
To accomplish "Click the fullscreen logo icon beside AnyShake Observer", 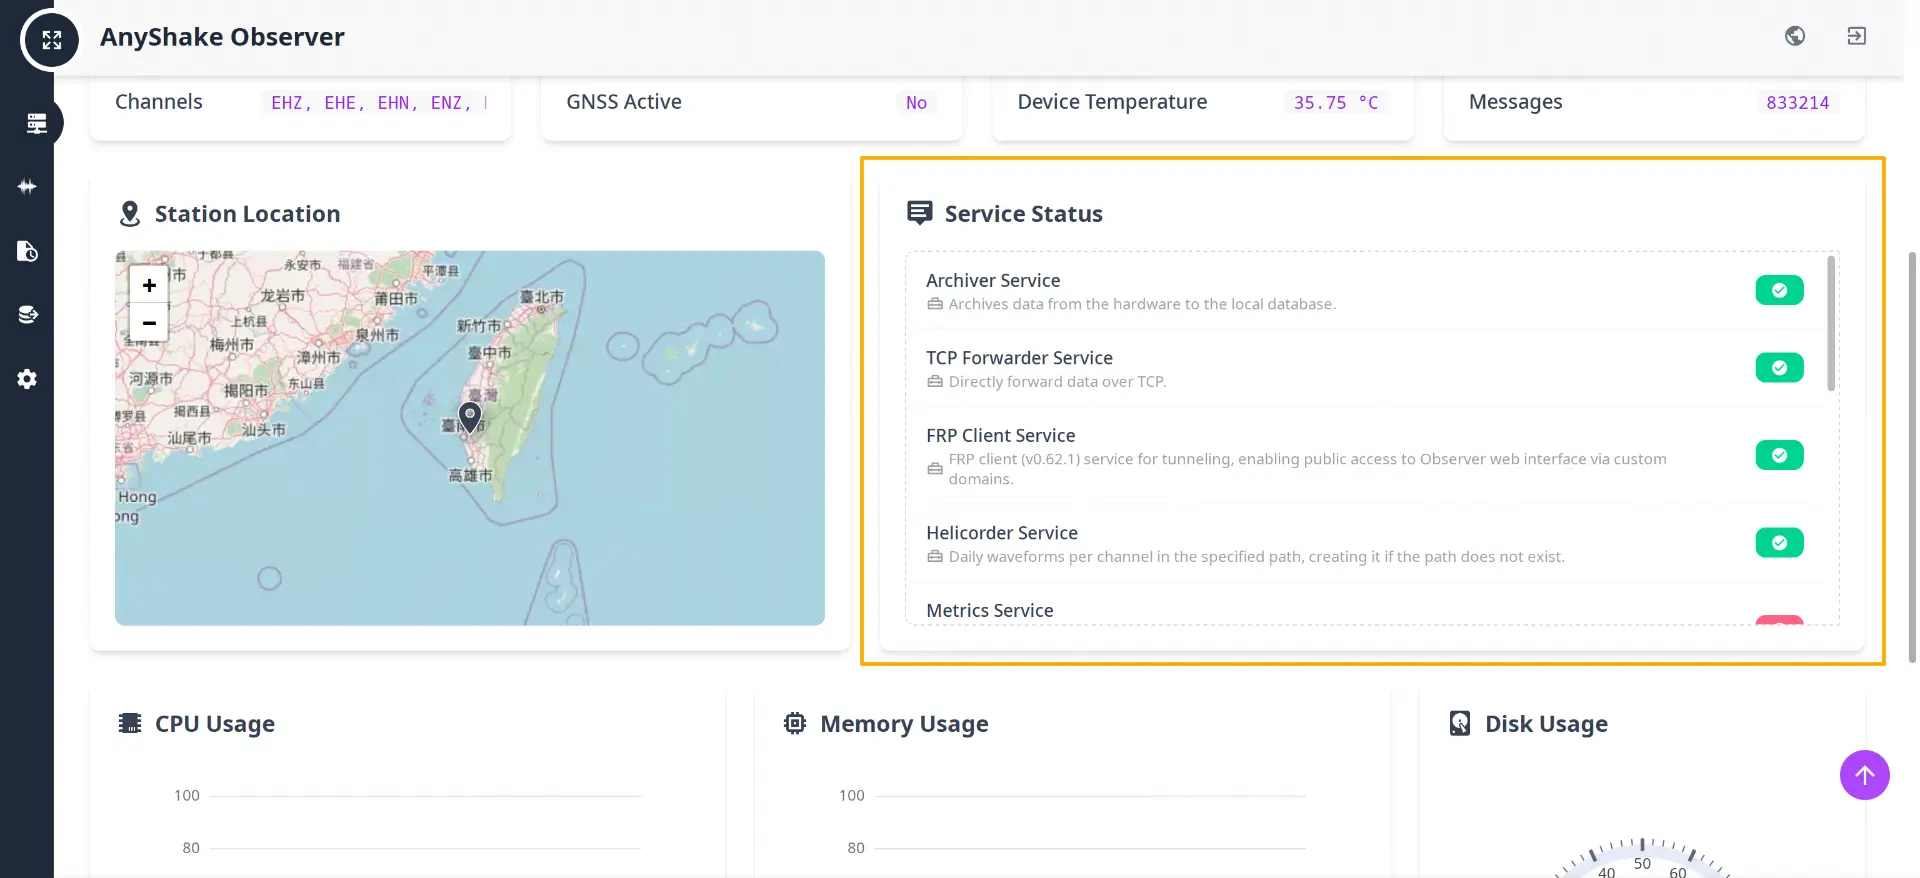I will tap(51, 39).
